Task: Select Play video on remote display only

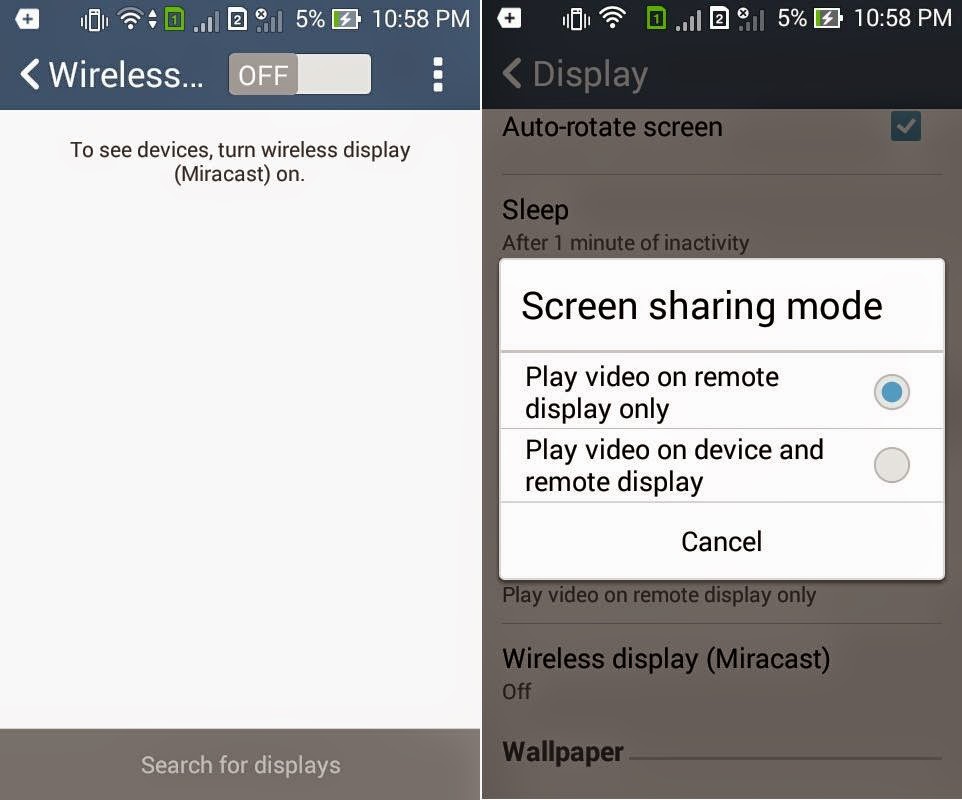Action: 722,392
